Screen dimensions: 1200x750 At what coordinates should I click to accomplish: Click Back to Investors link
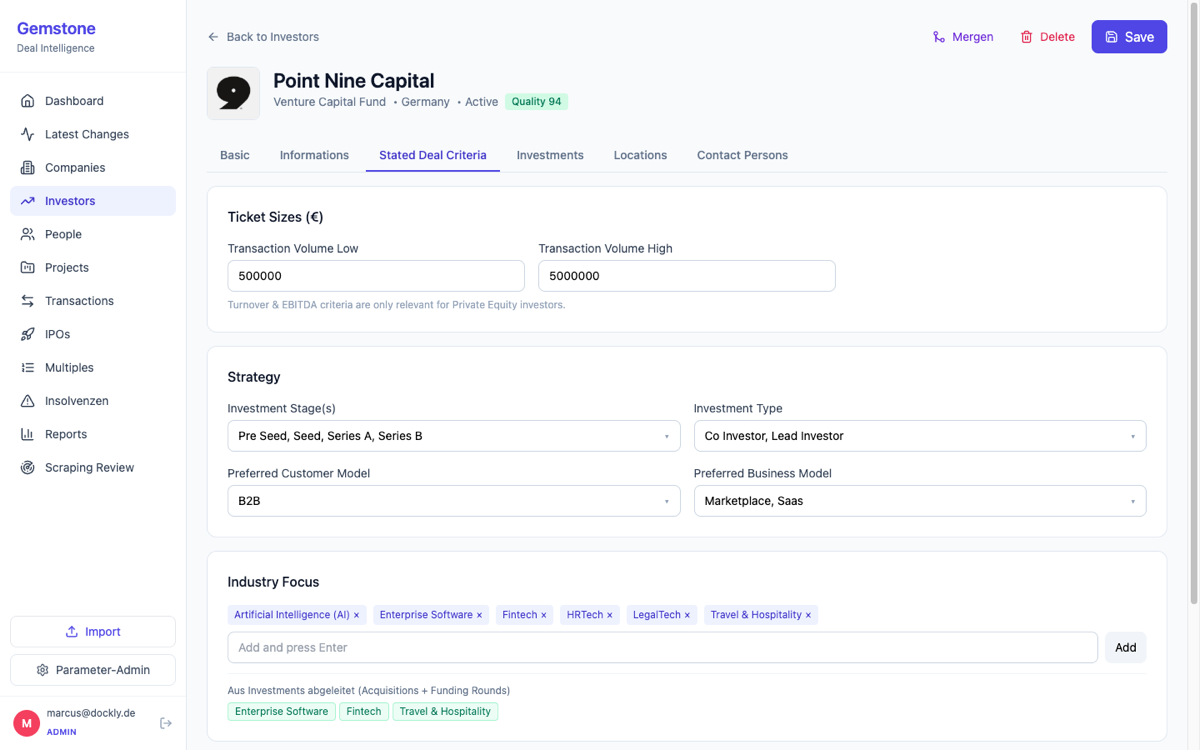(x=263, y=37)
